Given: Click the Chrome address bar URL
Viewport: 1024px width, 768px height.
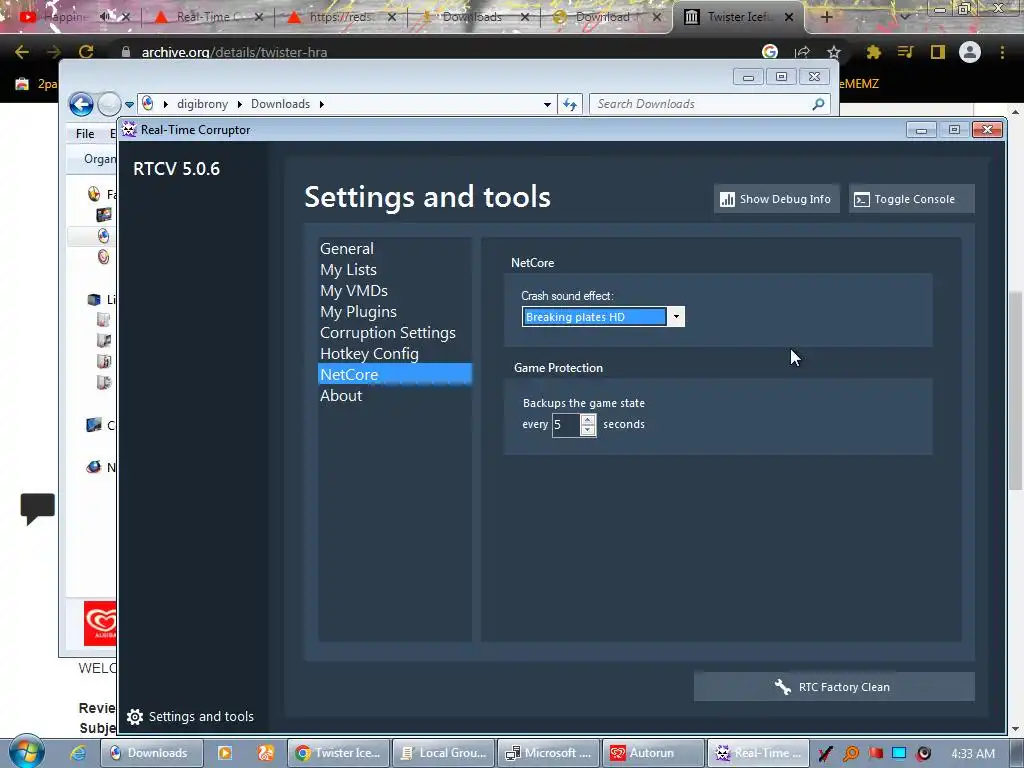Looking at the screenshot, I should tap(234, 52).
